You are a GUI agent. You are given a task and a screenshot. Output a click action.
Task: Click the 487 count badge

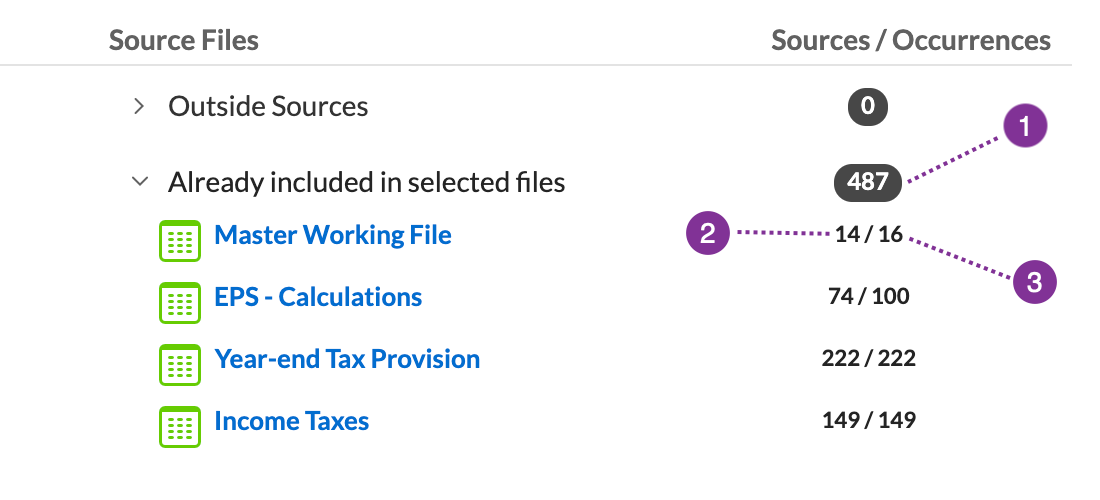coord(868,182)
